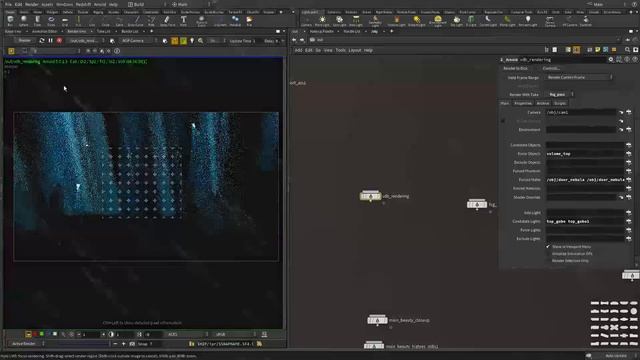Open the Redshift menu
The width and height of the screenshot is (640, 360).
[x=83, y=4]
